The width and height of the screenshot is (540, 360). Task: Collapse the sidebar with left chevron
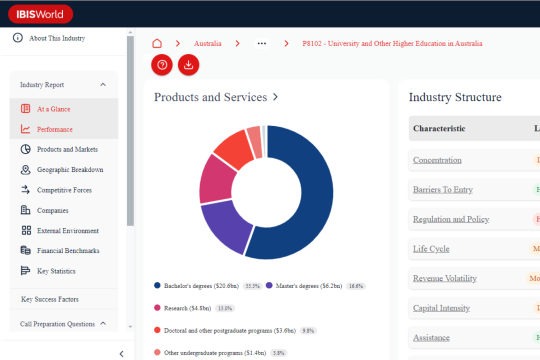pyautogui.click(x=122, y=354)
